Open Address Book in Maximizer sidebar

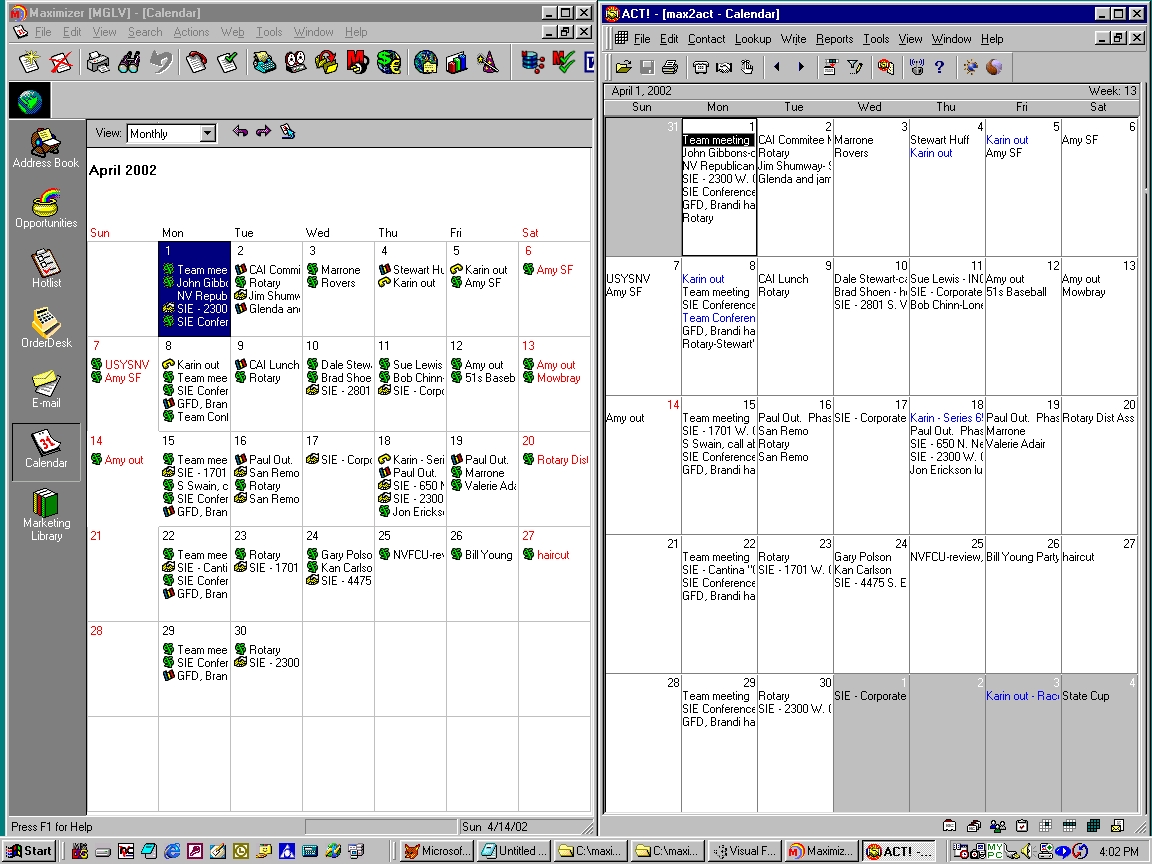pyautogui.click(x=46, y=148)
